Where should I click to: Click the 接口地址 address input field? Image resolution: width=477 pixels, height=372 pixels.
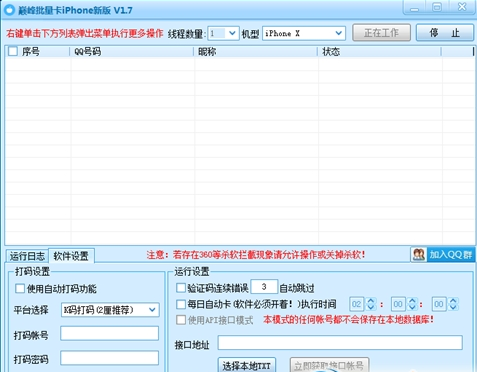340,343
